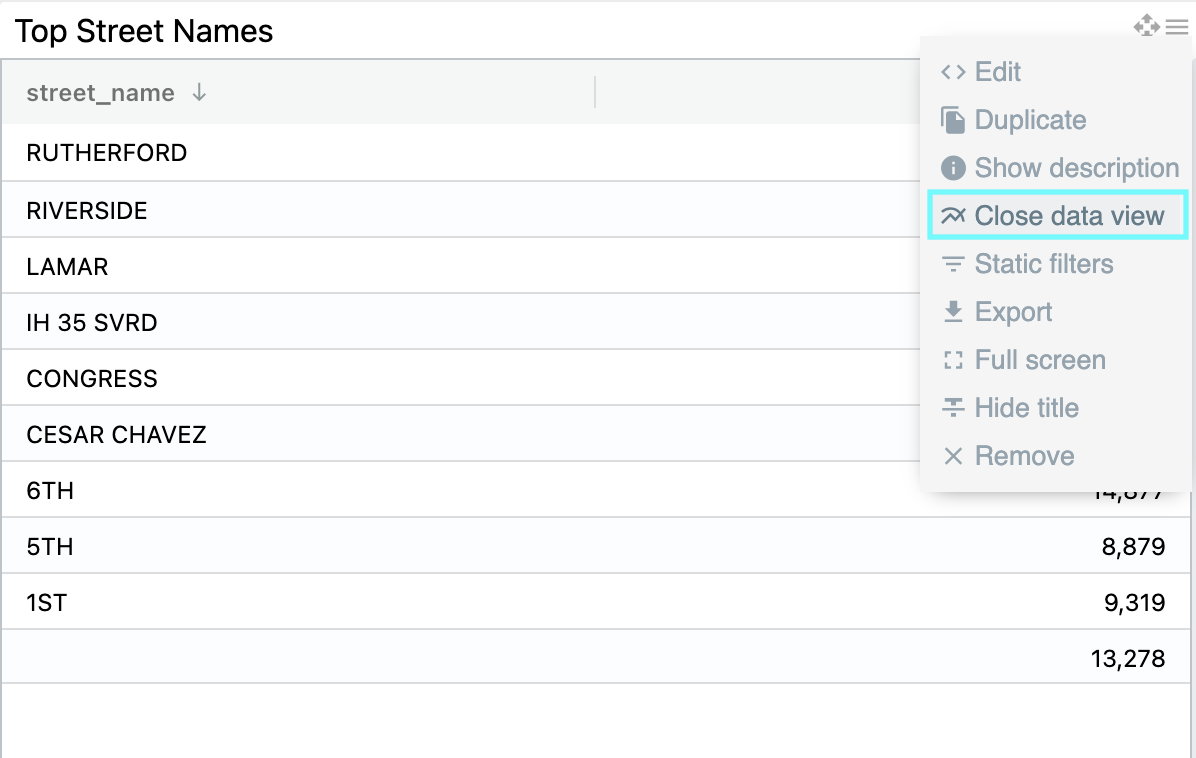Open the hamburger panel menu icon
The image size is (1196, 758).
[1176, 27]
